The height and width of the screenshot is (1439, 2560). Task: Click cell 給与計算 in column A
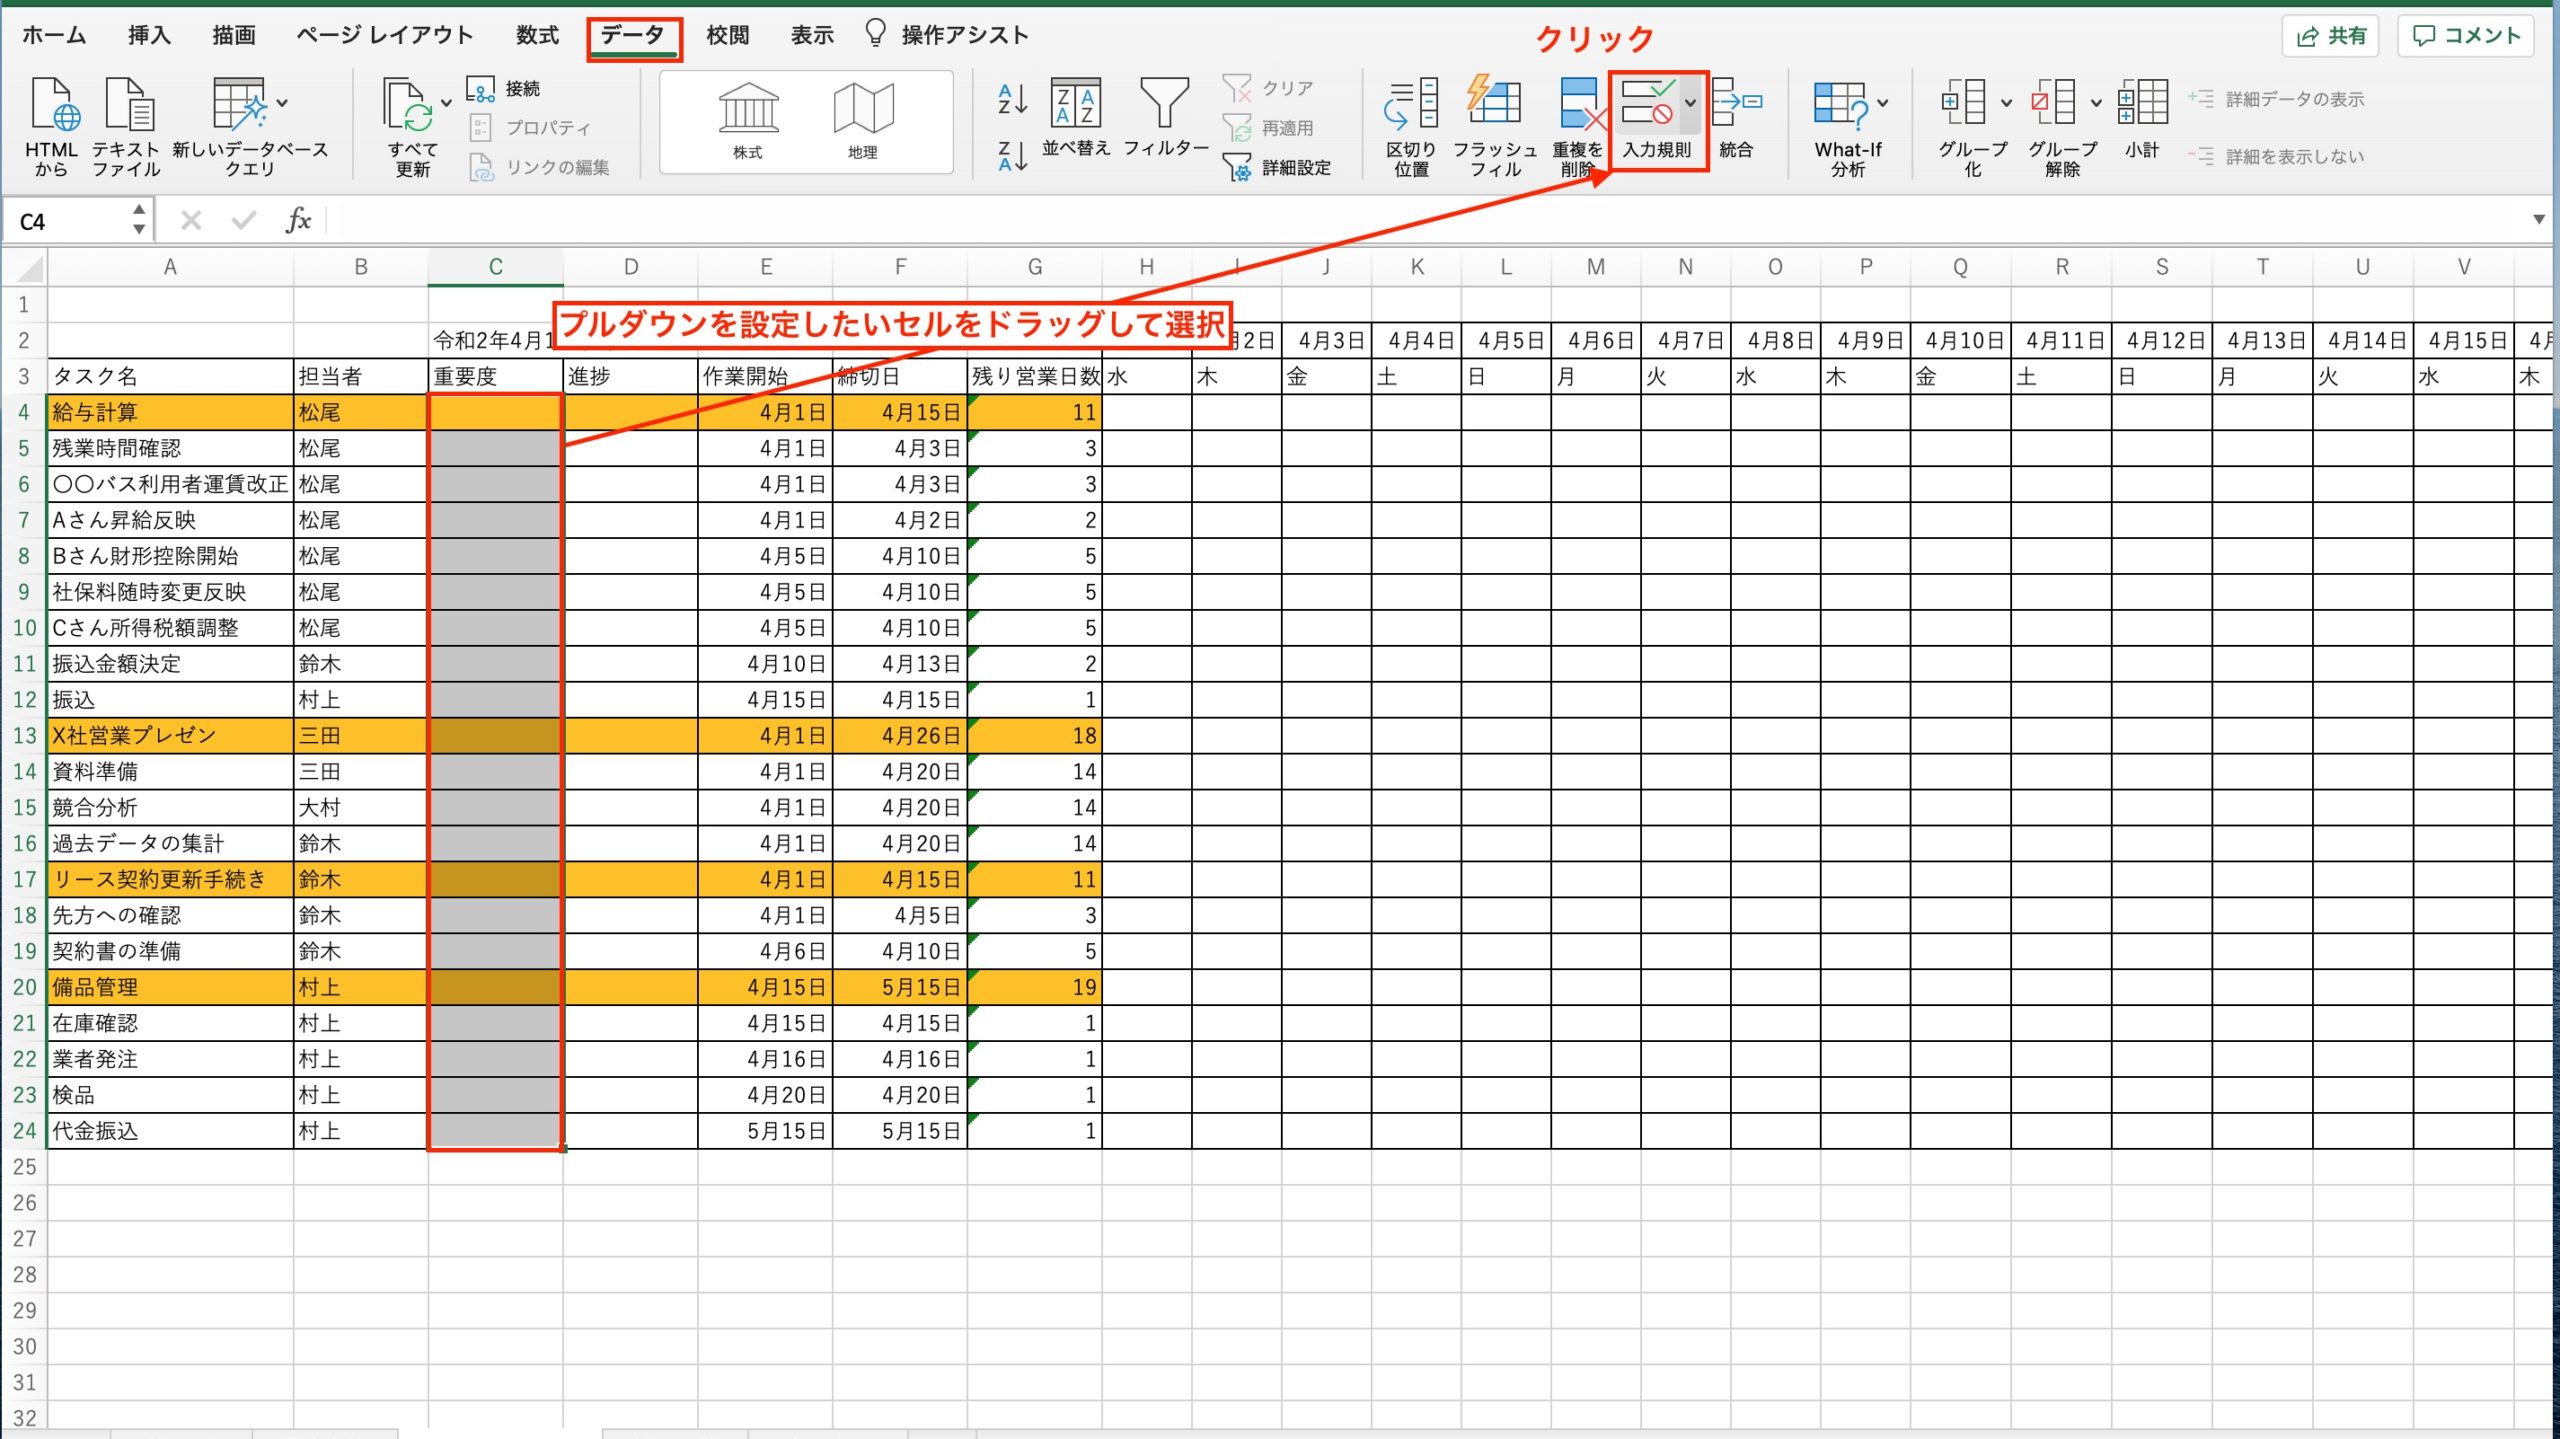(x=170, y=412)
